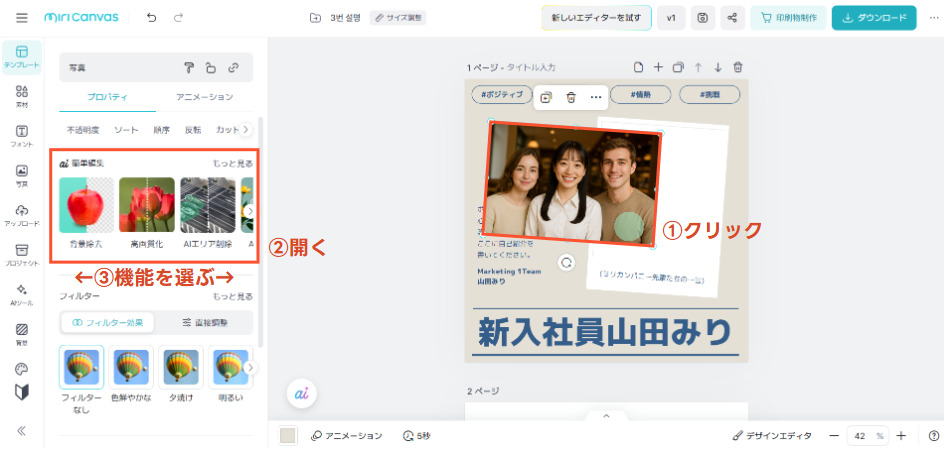Select the 反転 (flip) option
Image resolution: width=944 pixels, height=453 pixels.
[193, 130]
